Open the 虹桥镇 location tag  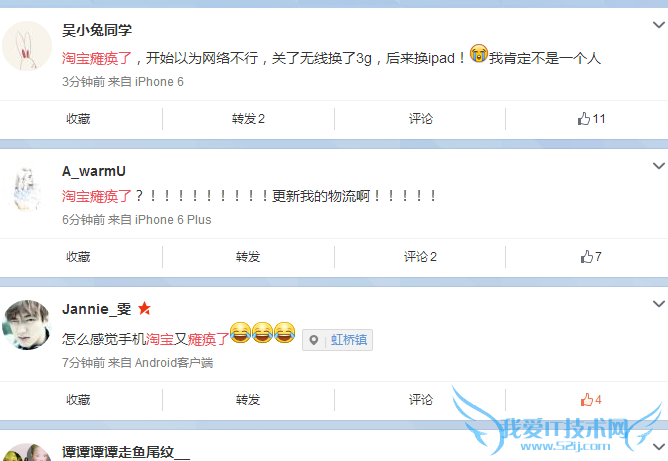click(337, 340)
